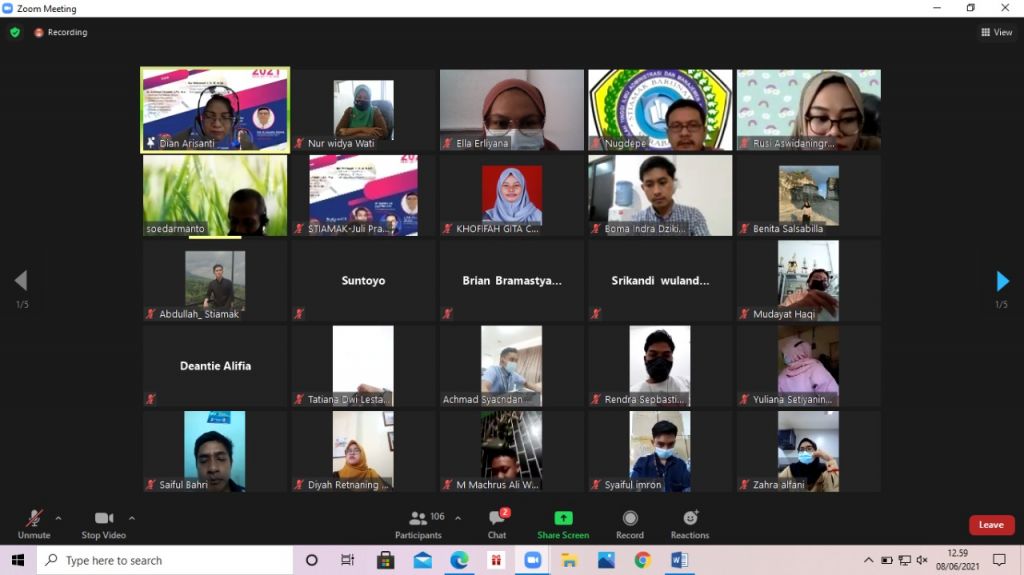Start recording with the Record icon

[630, 518]
